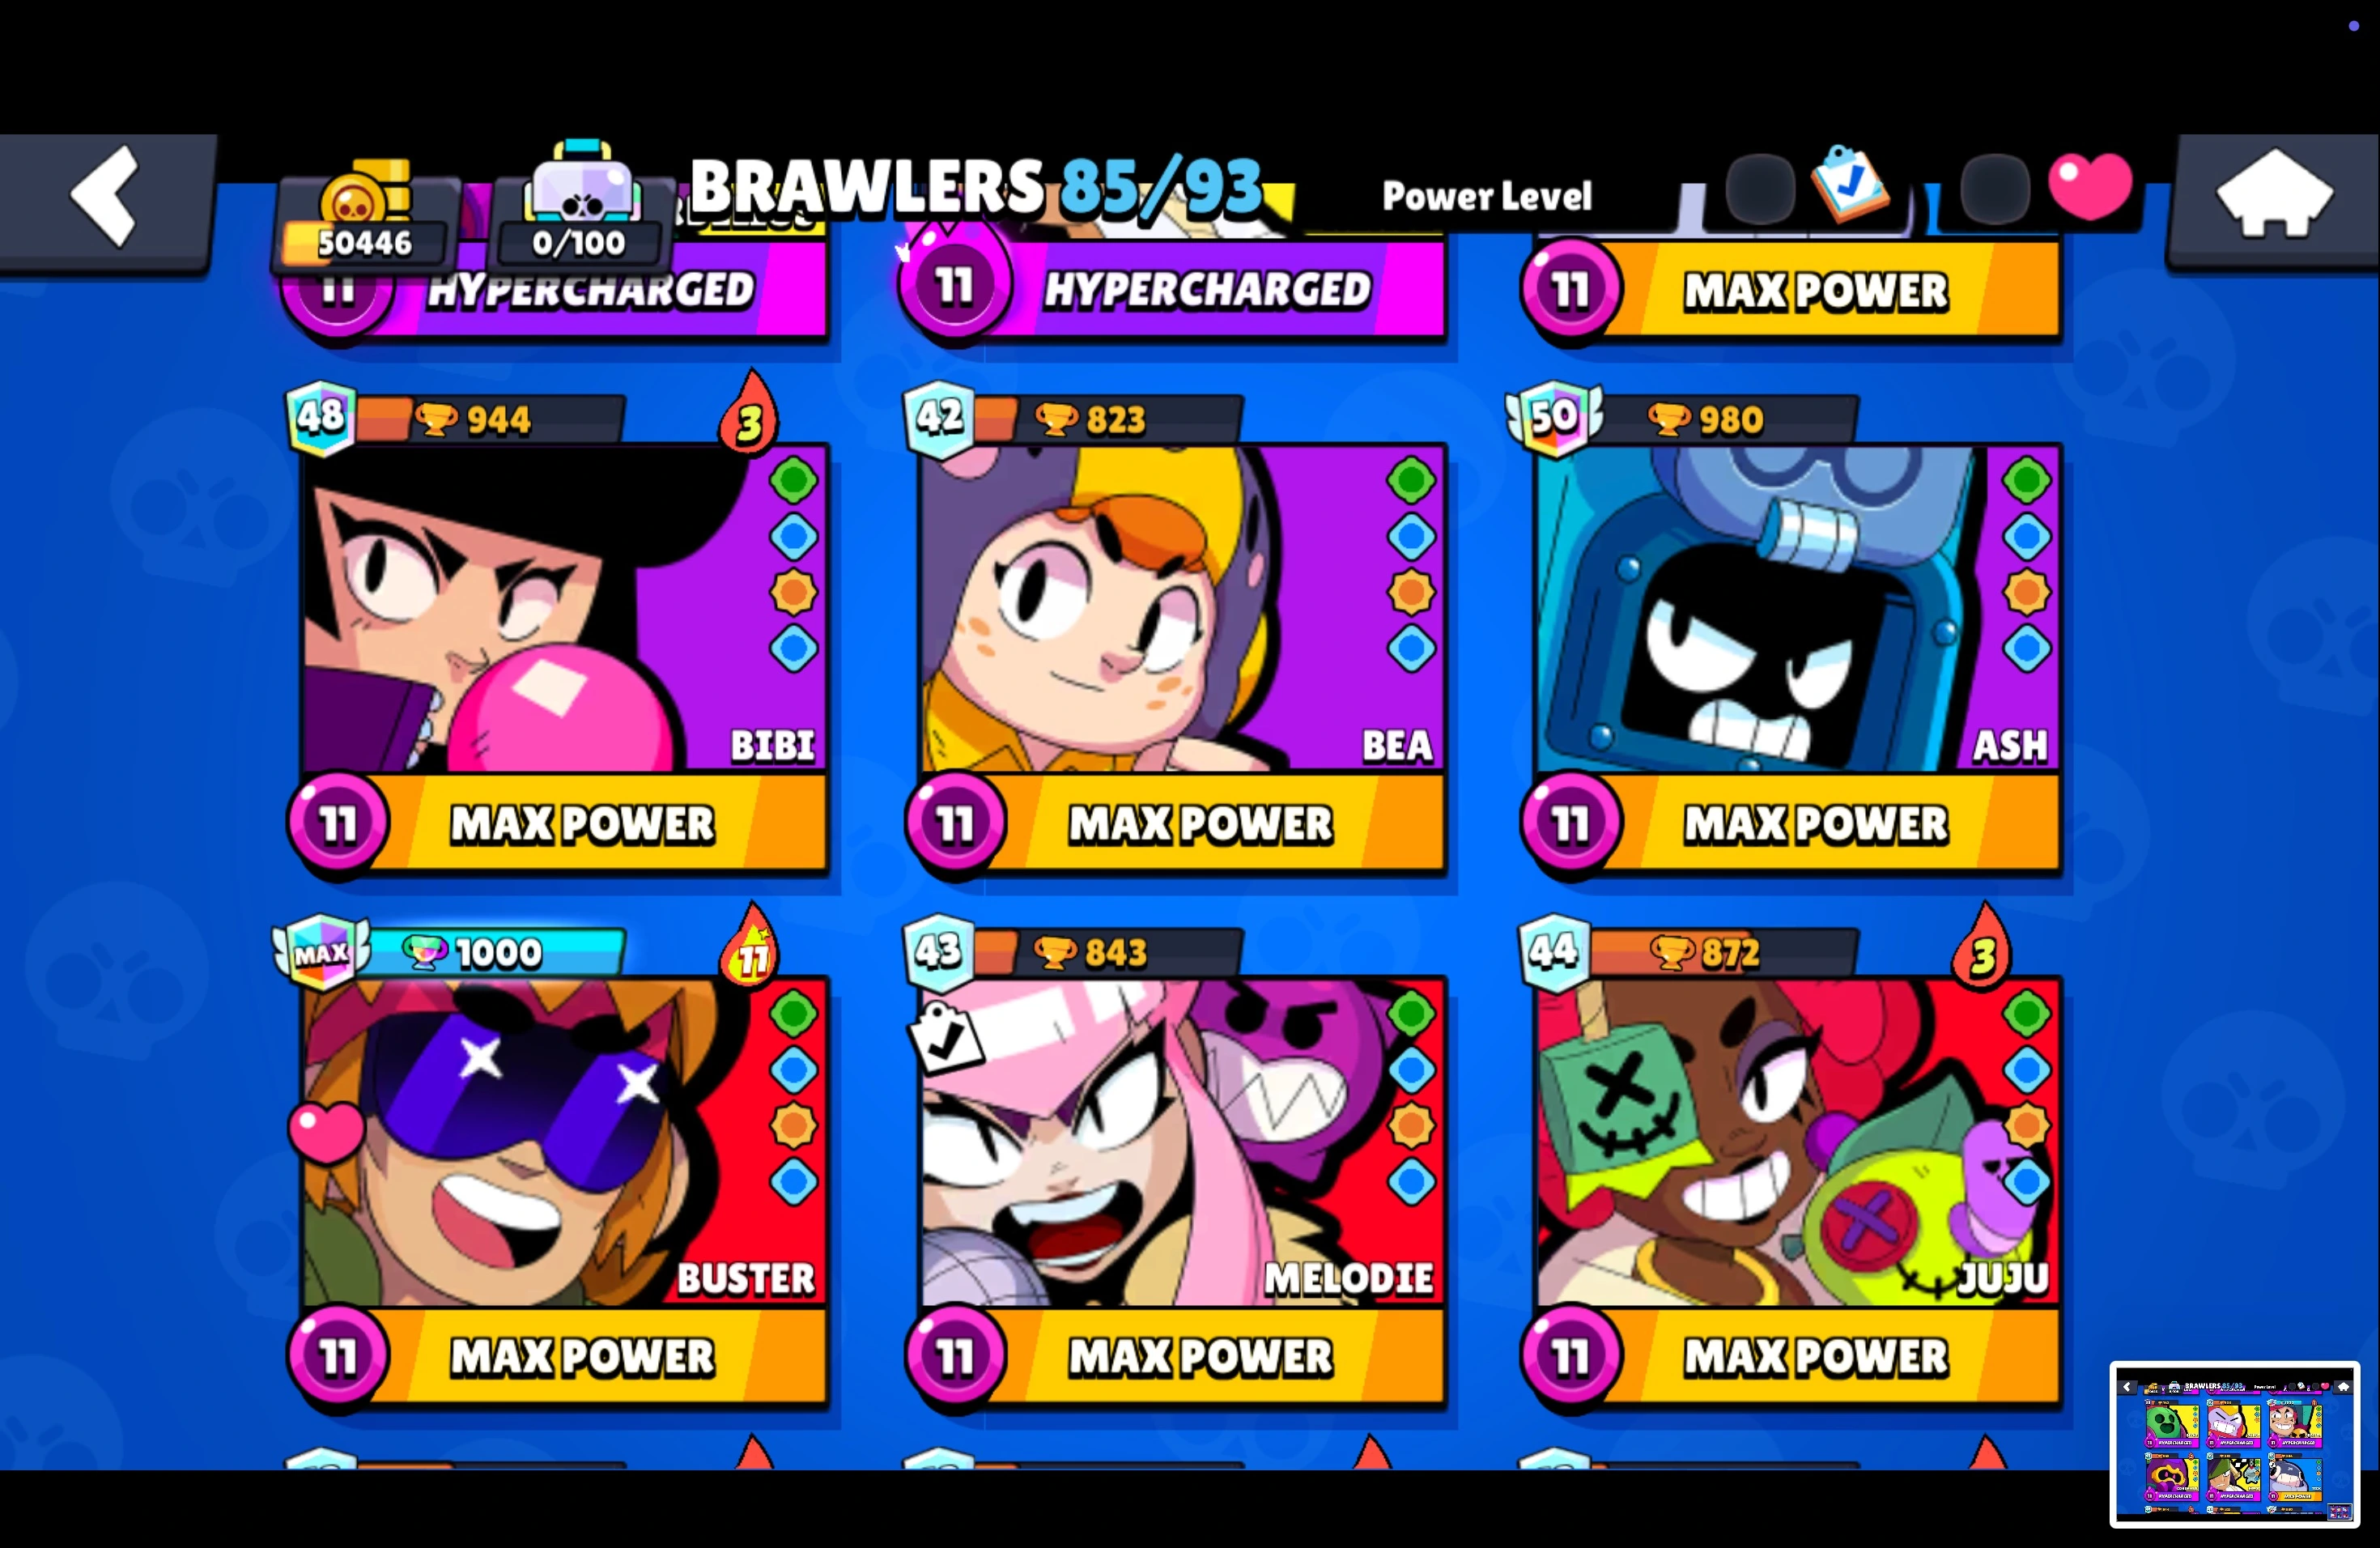Image resolution: width=2380 pixels, height=1548 pixels.
Task: Tap Bibi's fire streak badge showing 3
Action: 750,415
